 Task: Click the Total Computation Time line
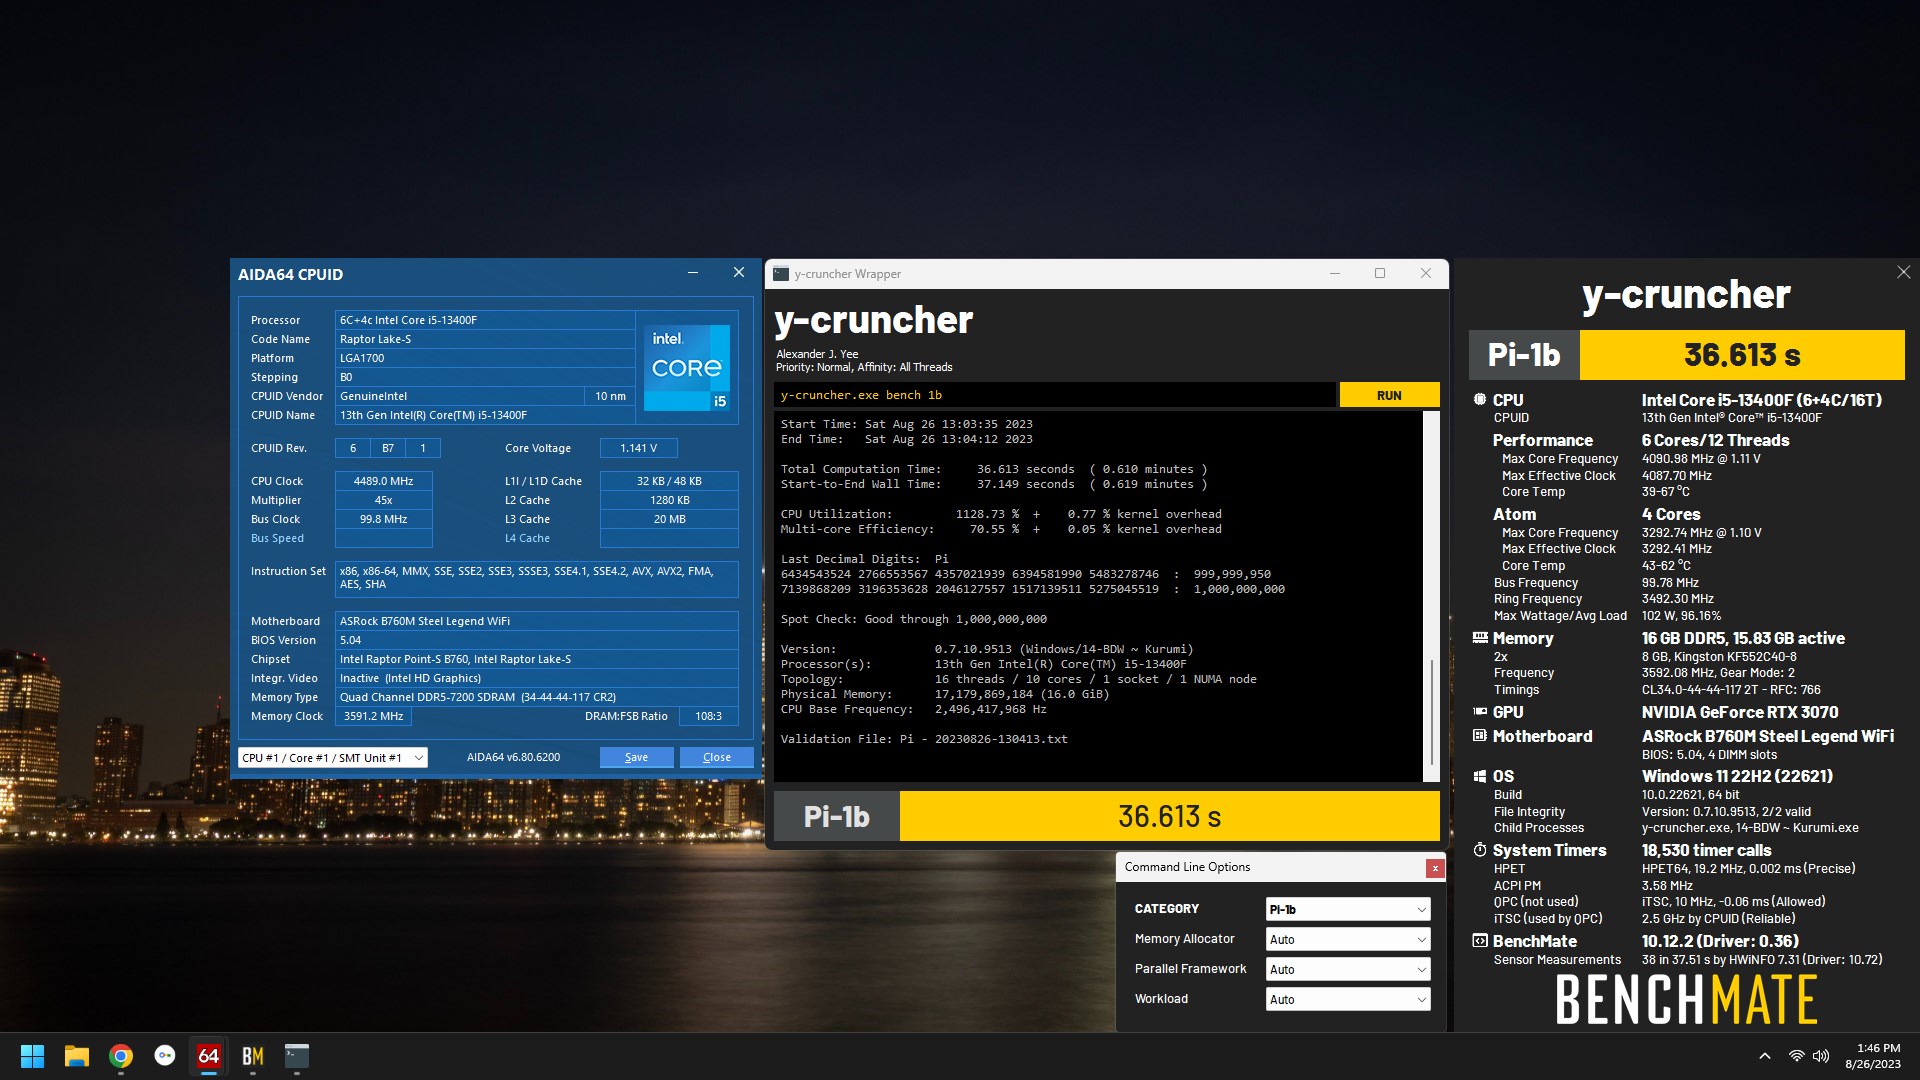coord(994,469)
